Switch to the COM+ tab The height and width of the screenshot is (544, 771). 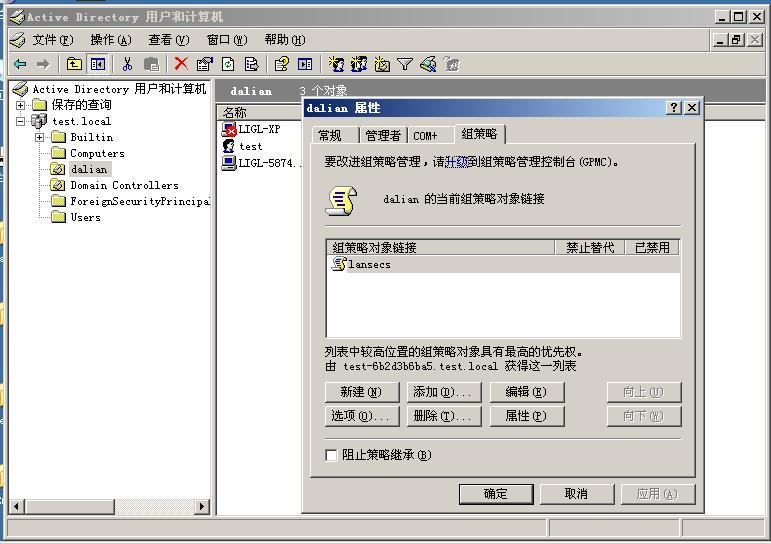(431, 135)
